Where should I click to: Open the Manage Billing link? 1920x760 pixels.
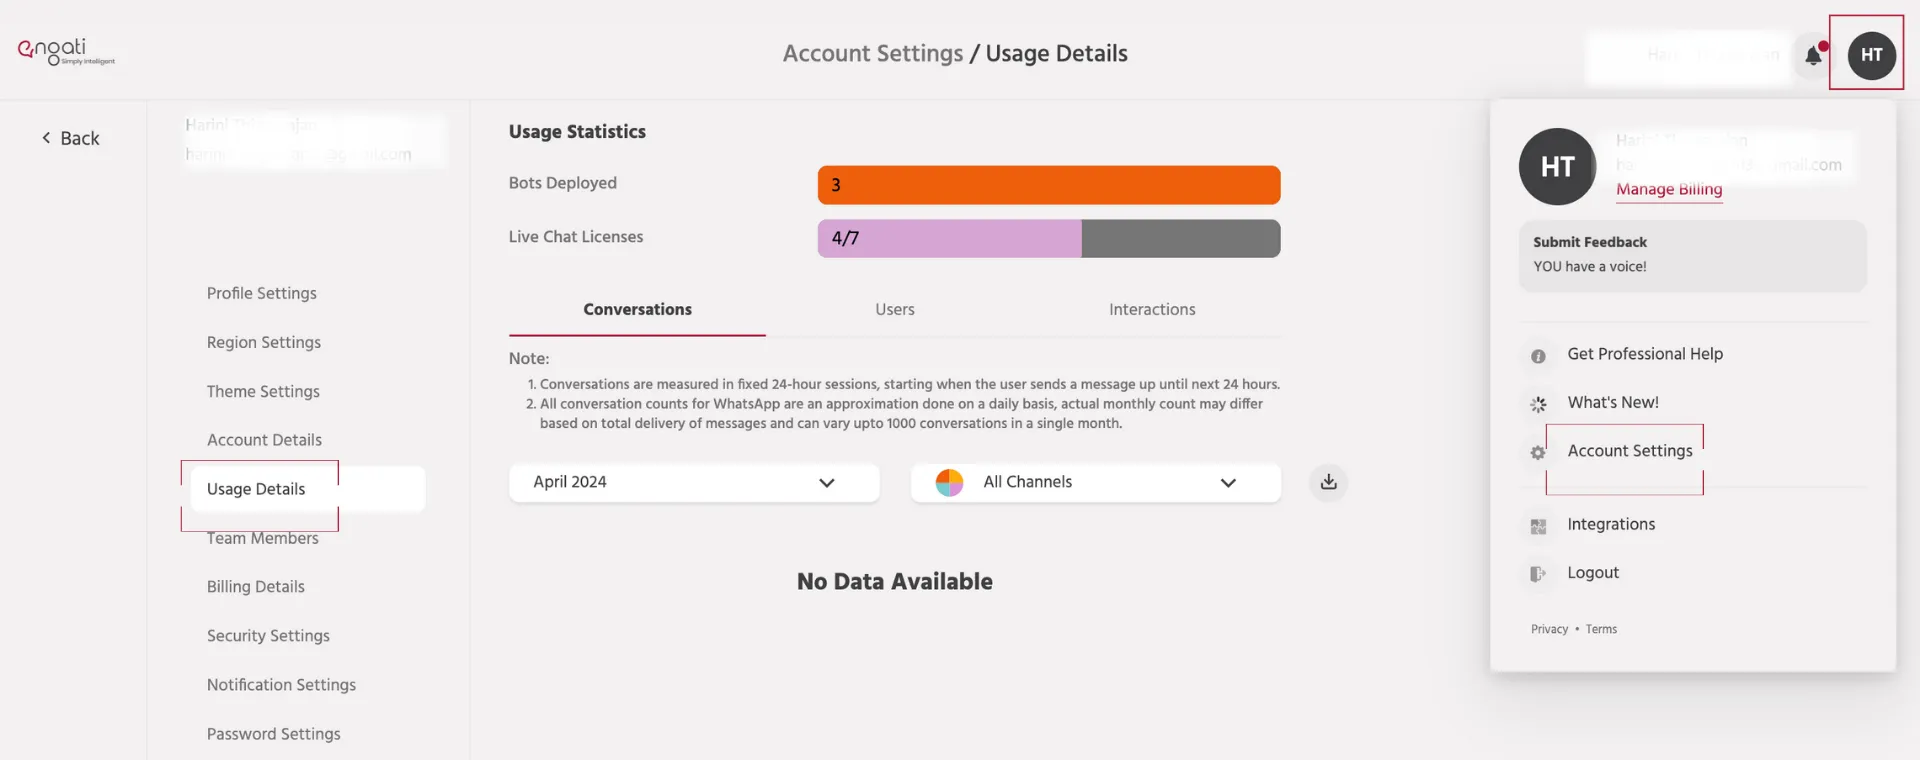[1668, 189]
